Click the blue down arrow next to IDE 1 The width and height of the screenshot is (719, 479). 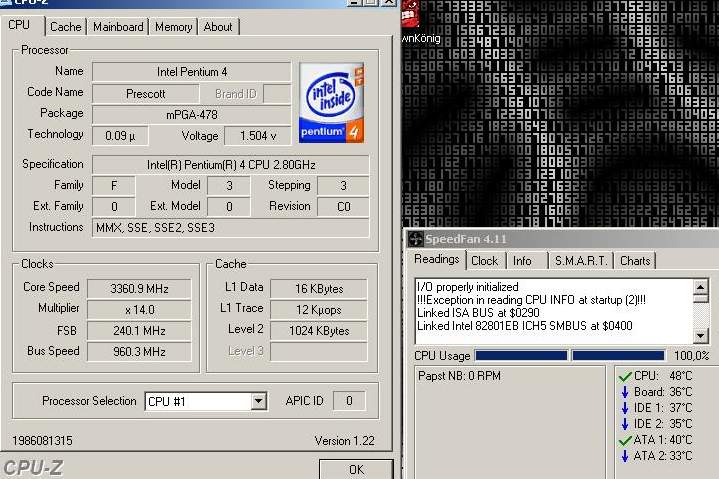click(x=625, y=408)
